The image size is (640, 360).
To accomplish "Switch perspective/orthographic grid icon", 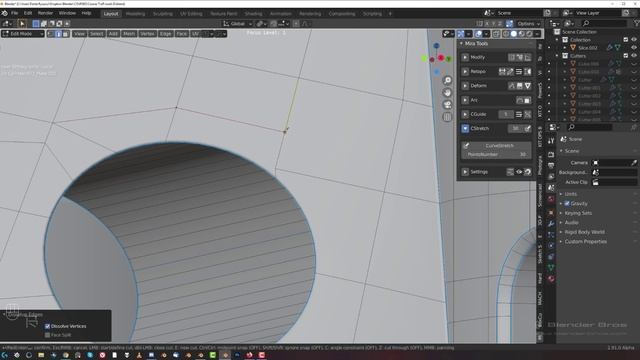I will [447, 117].
